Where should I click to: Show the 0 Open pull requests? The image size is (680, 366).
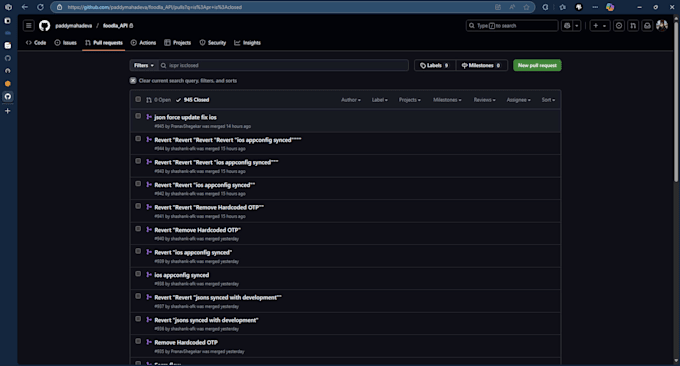158,100
